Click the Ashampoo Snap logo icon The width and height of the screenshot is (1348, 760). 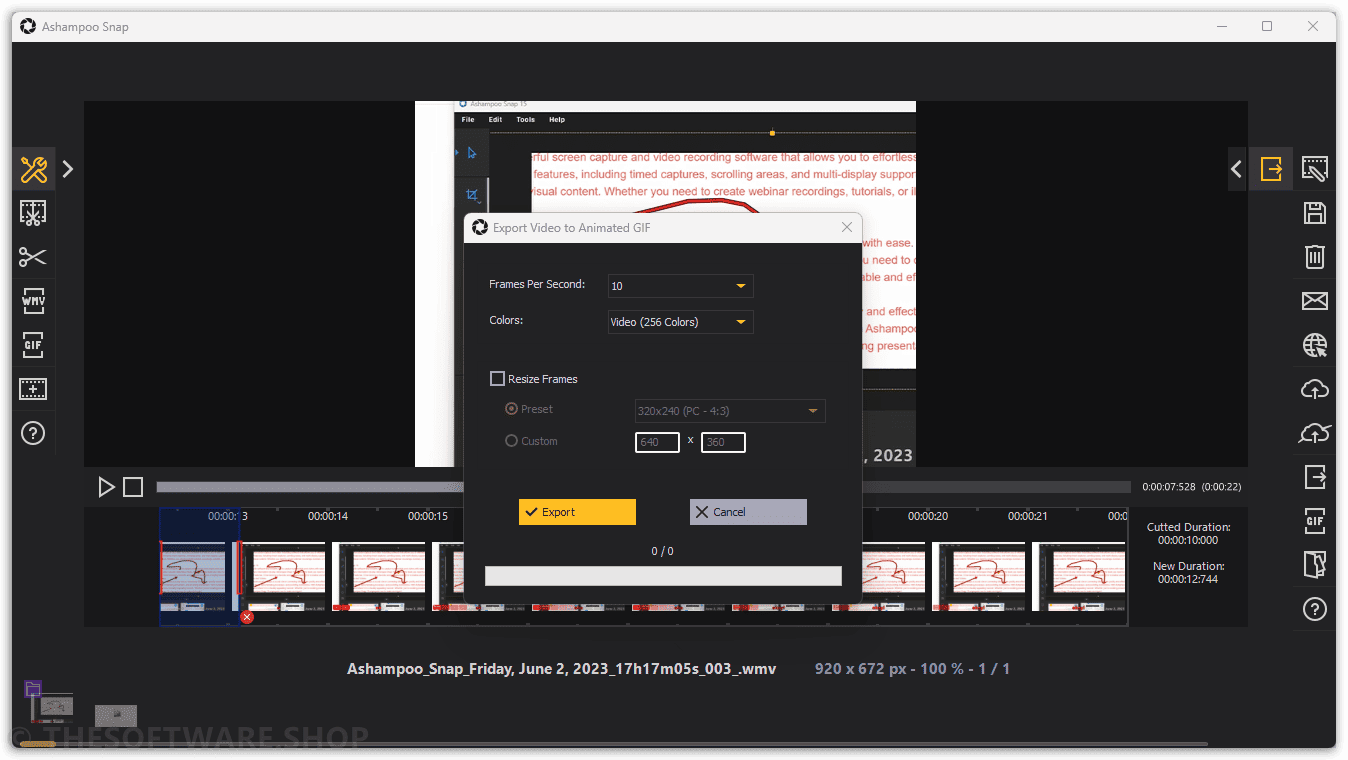[28, 26]
